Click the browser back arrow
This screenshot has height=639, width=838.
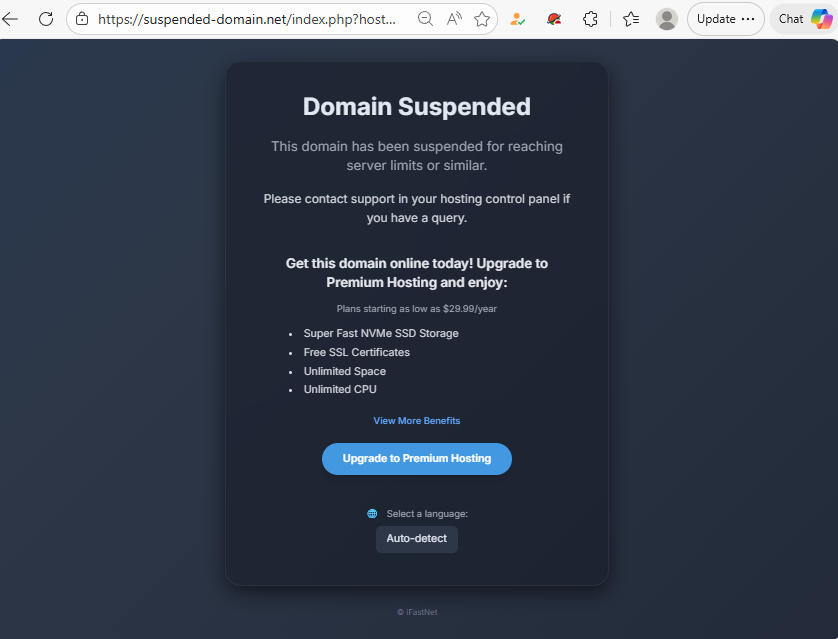(x=11, y=19)
